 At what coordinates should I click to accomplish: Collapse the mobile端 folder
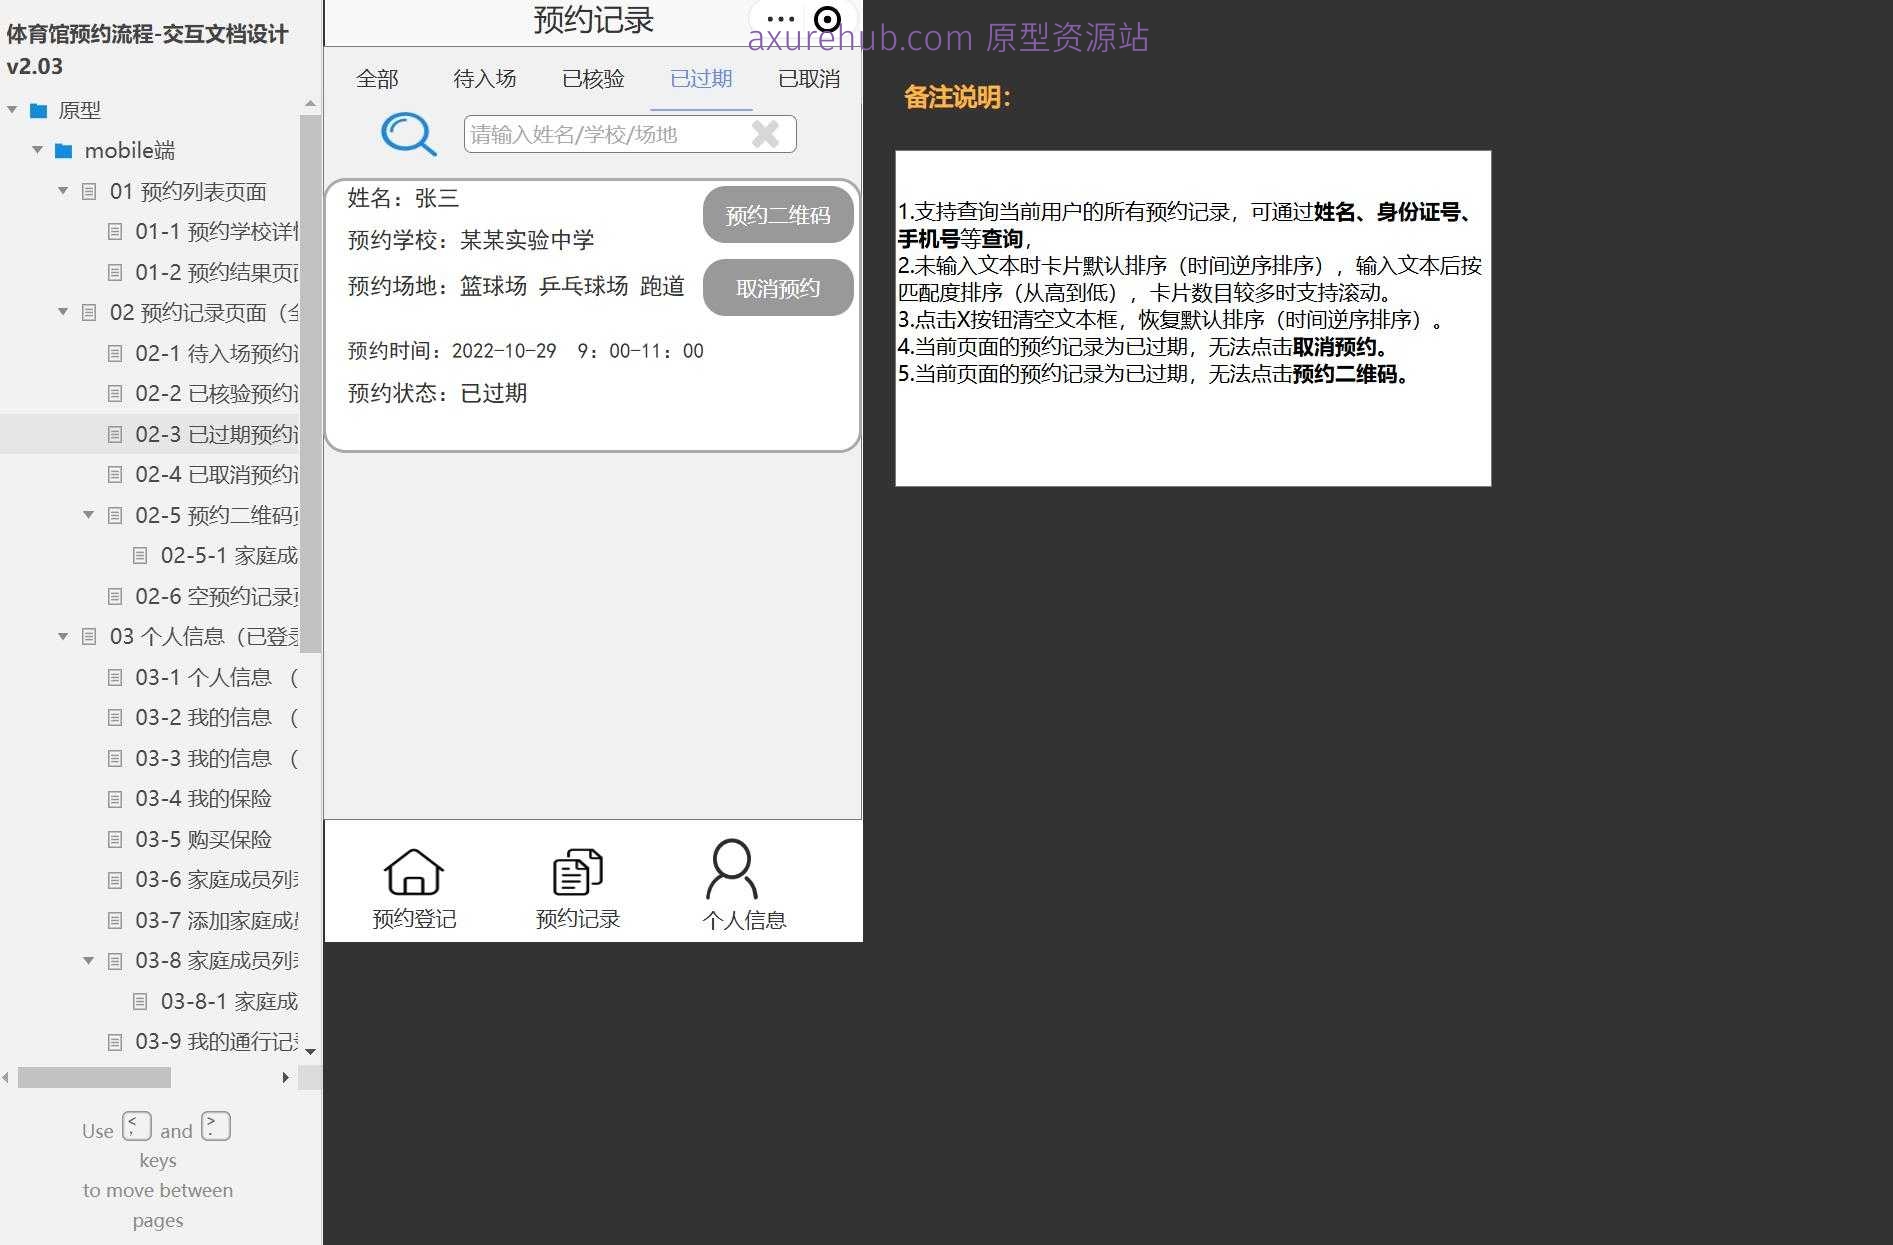click(x=38, y=150)
